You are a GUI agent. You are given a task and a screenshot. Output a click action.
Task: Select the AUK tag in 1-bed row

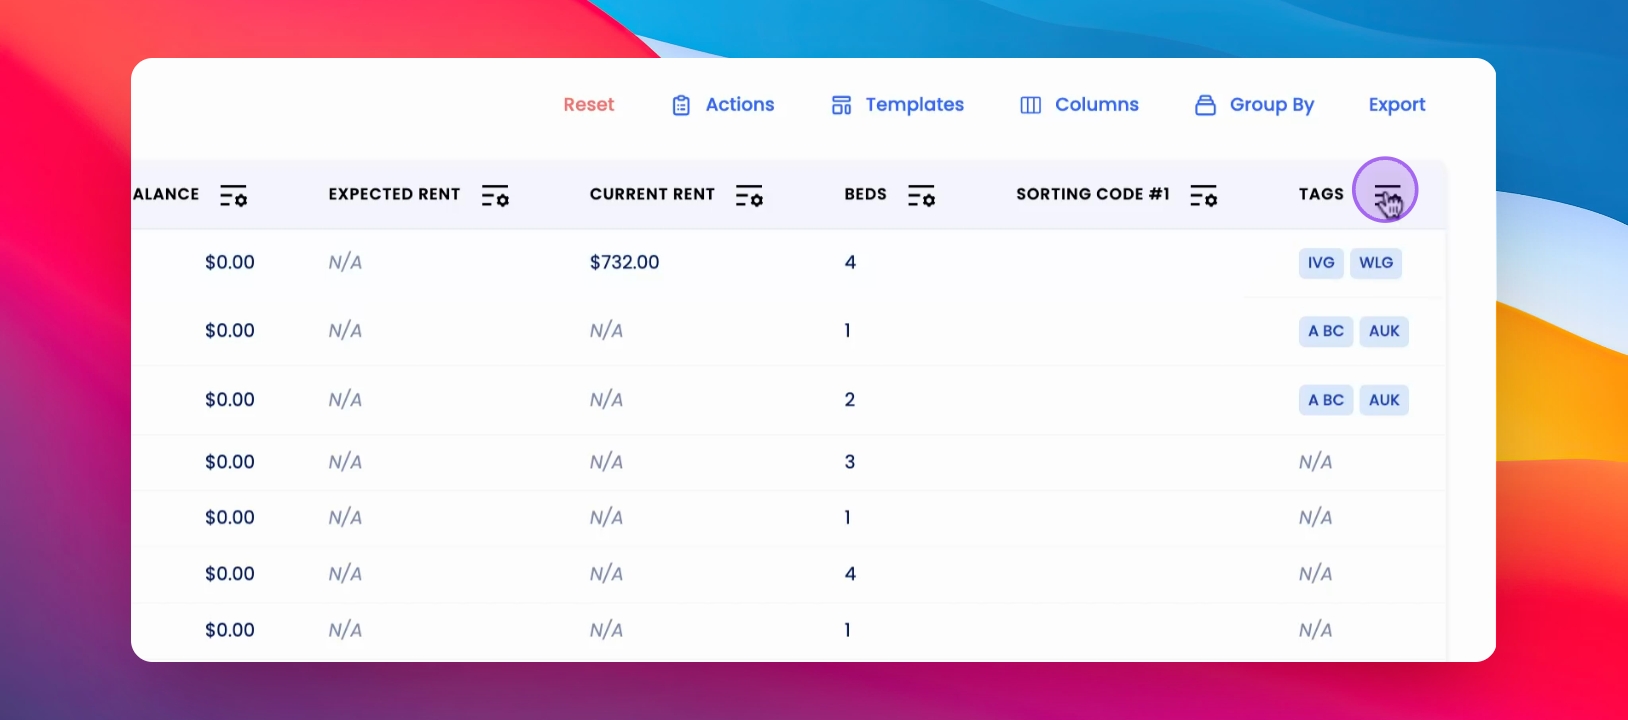tap(1384, 331)
